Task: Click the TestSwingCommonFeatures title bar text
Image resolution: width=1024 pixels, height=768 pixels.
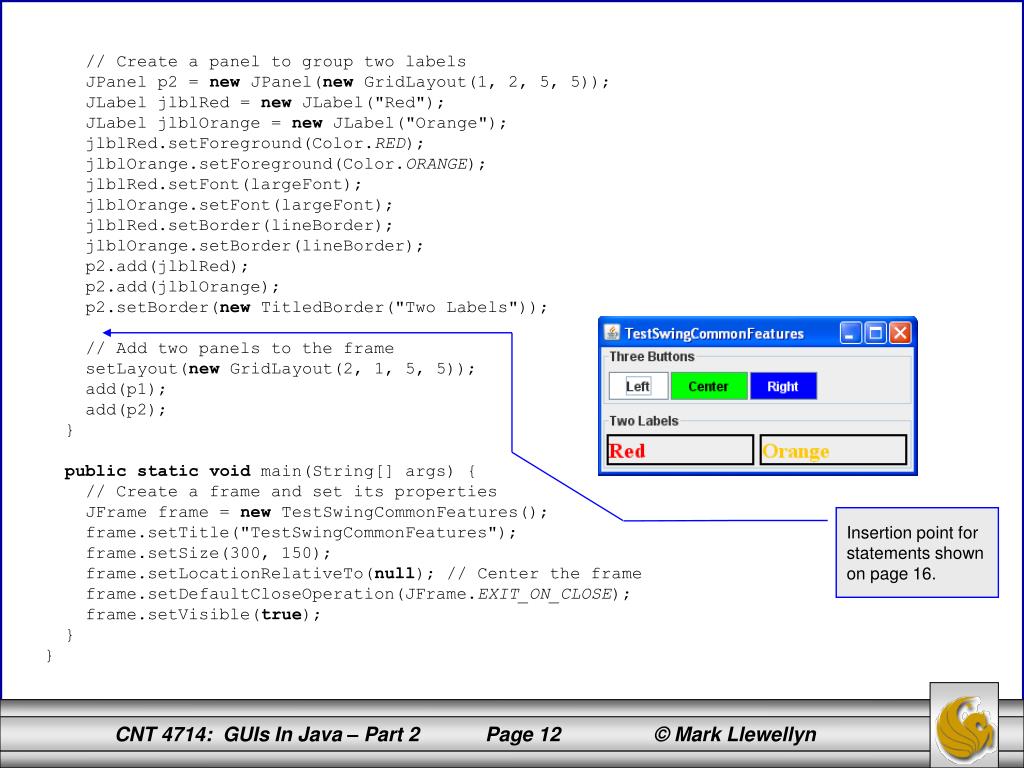Action: [x=714, y=334]
